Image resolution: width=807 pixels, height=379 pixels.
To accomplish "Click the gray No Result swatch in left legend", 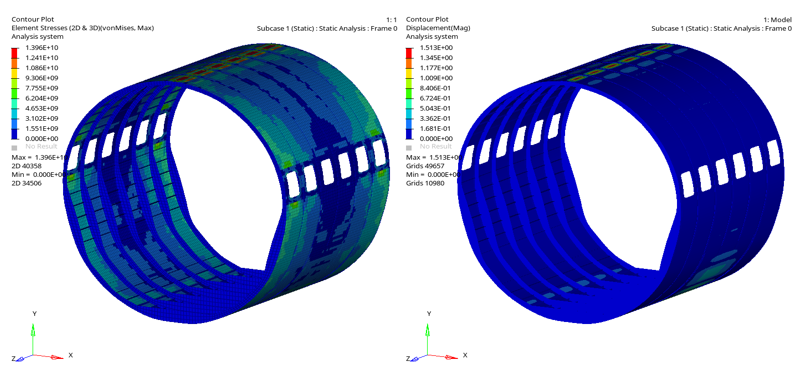I will pos(14,148).
